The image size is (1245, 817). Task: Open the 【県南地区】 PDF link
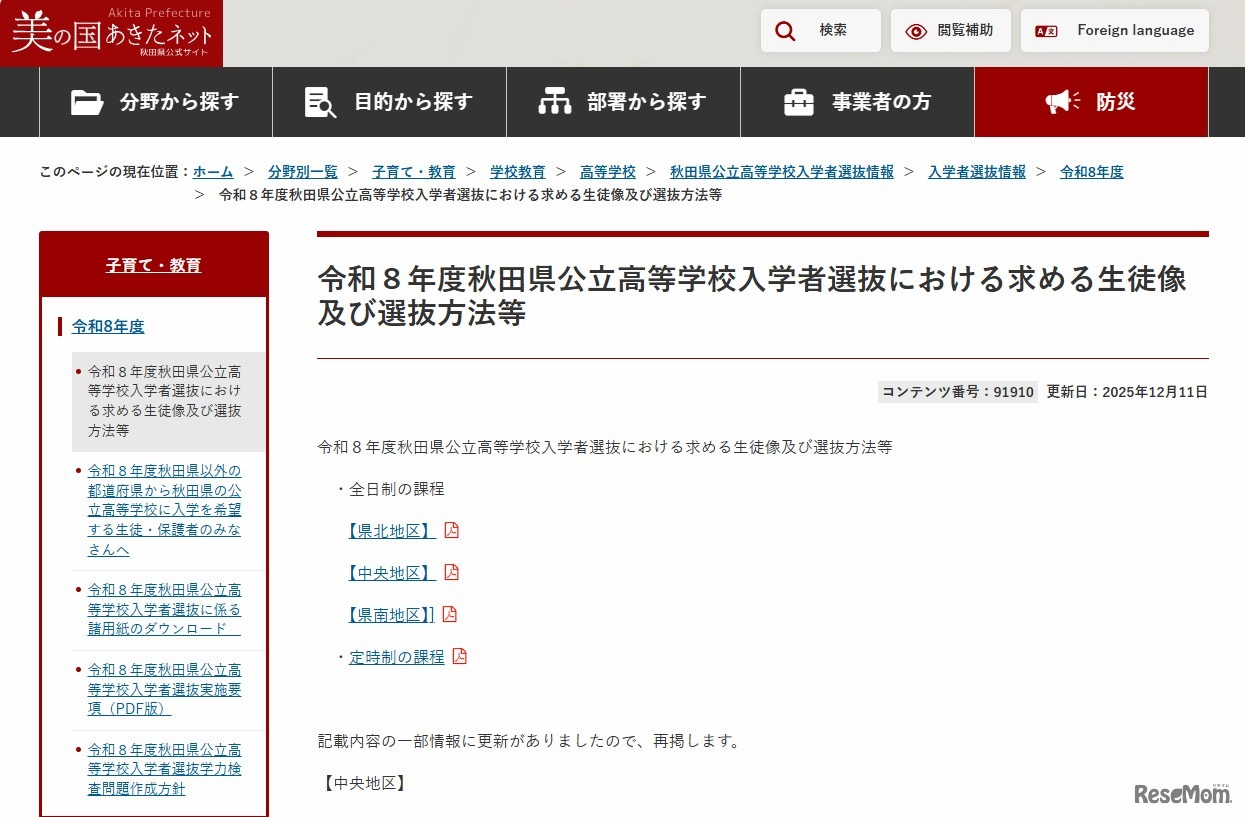pyautogui.click(x=391, y=615)
